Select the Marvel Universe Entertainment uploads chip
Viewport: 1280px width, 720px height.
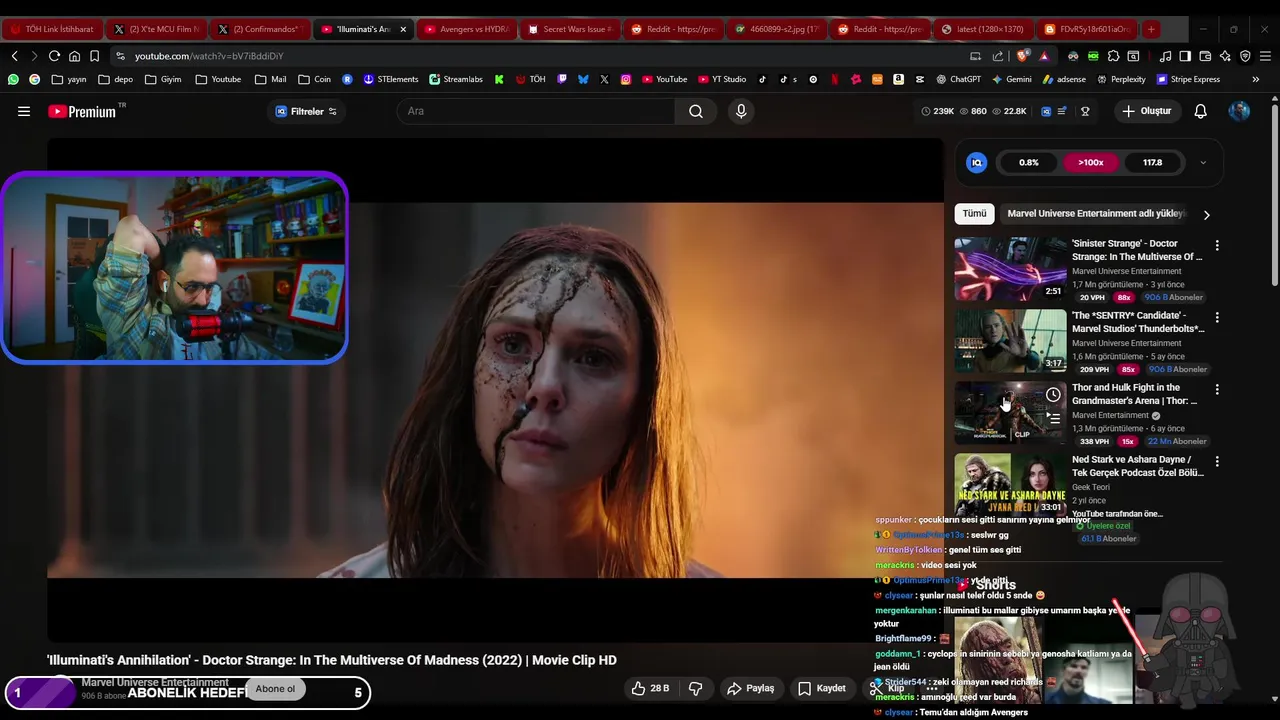1096,213
